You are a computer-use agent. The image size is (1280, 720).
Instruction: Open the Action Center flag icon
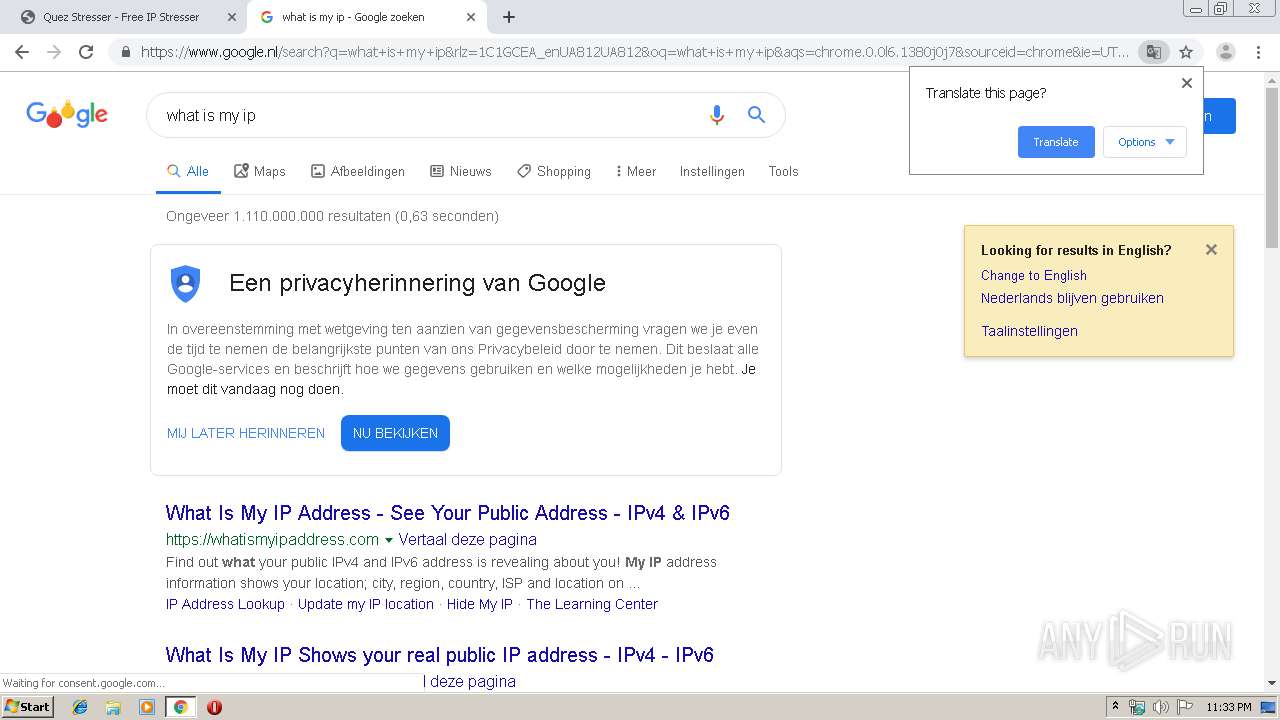coord(1184,707)
